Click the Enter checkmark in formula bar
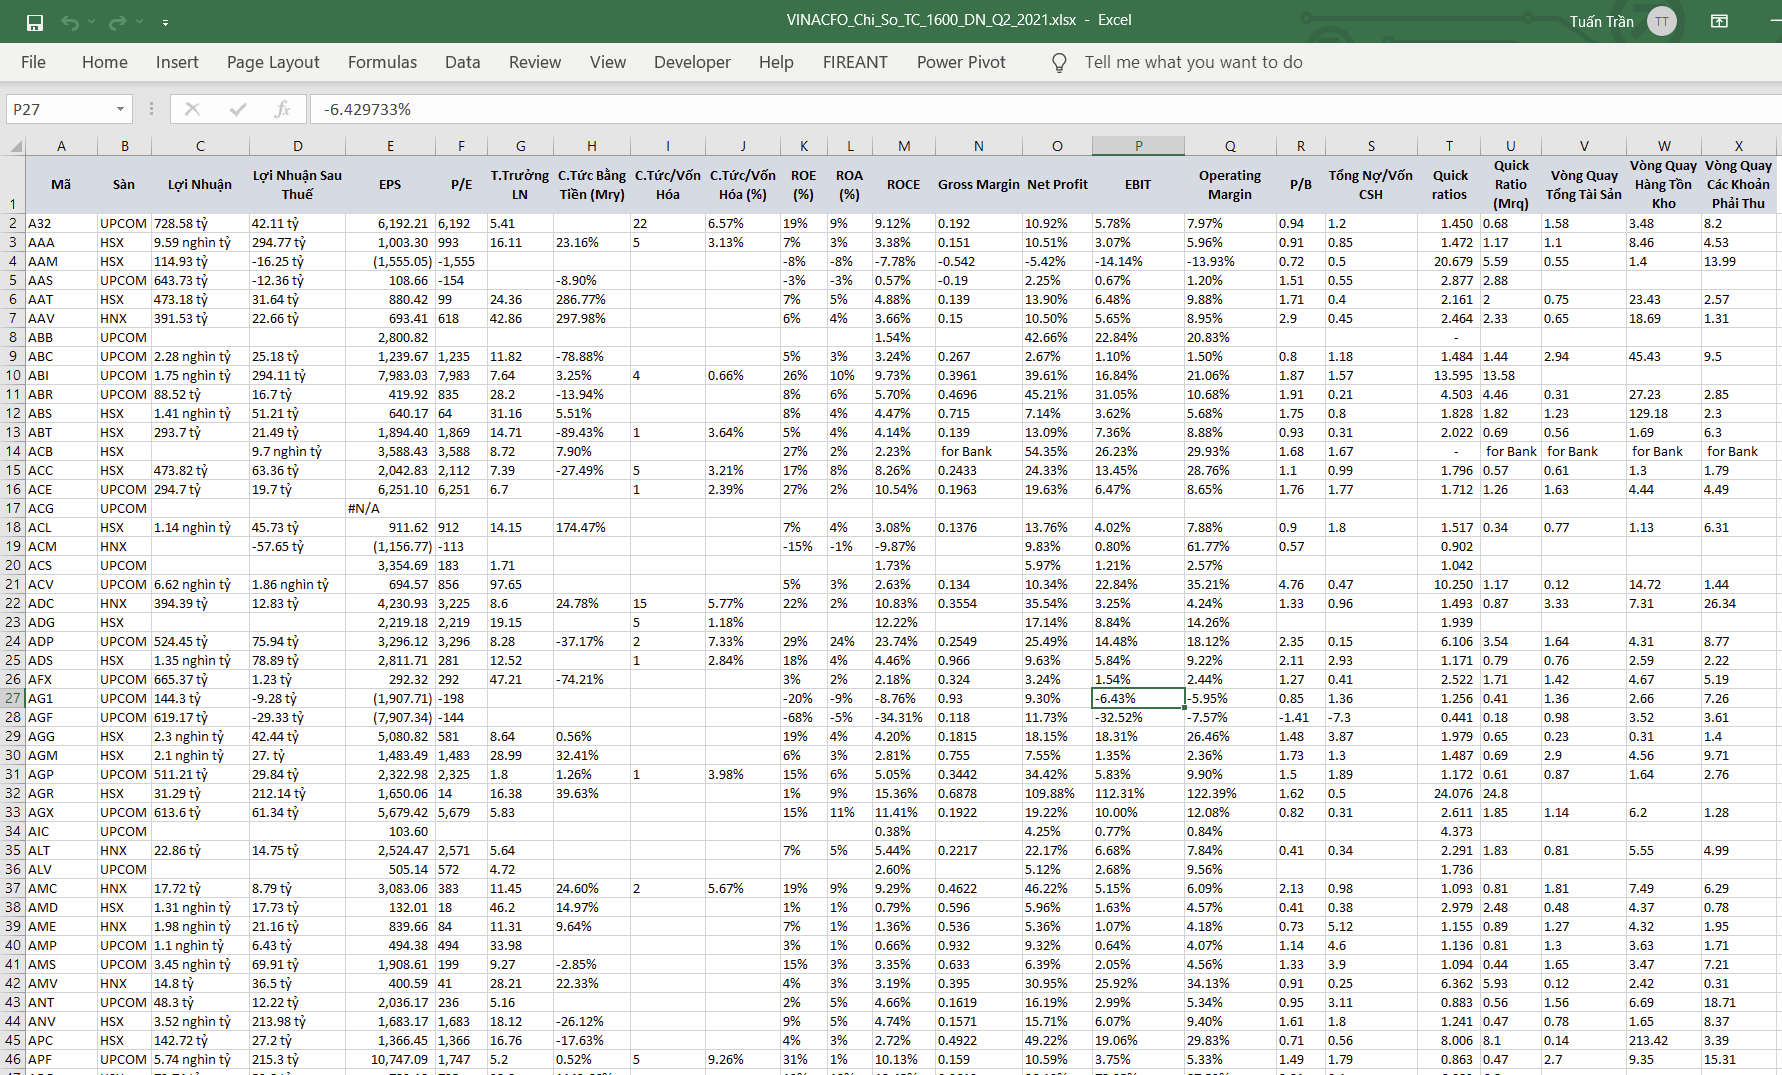The image size is (1782, 1075). [x=238, y=109]
